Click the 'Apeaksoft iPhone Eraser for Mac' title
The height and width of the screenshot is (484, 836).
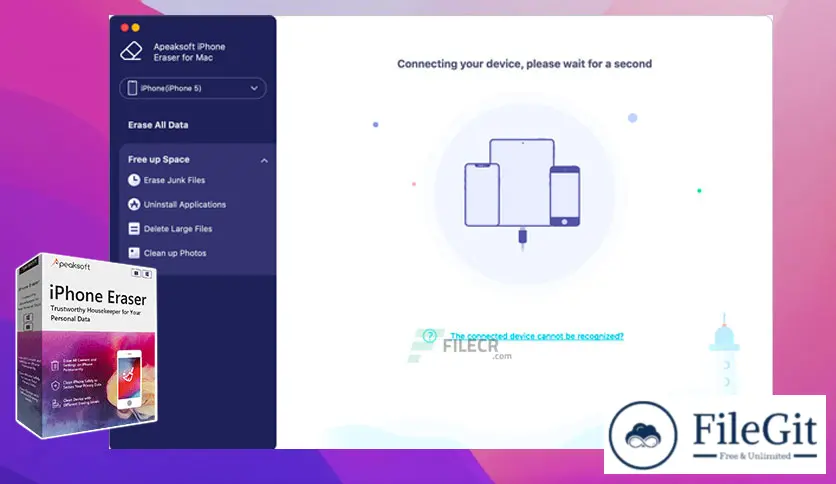point(189,52)
